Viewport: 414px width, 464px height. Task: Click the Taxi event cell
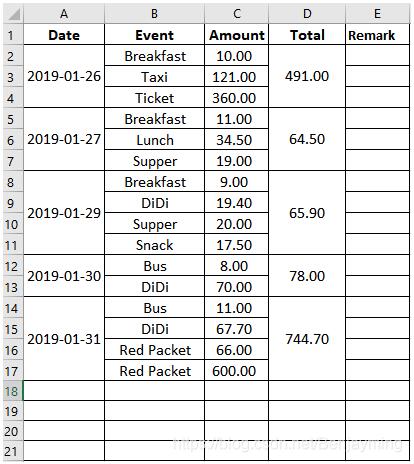pyautogui.click(x=154, y=77)
